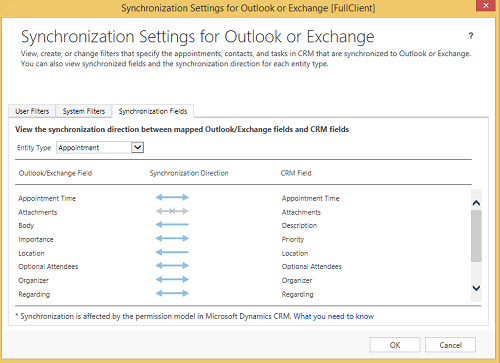
Task: Select the Outlook Body field
Action: coord(26,226)
